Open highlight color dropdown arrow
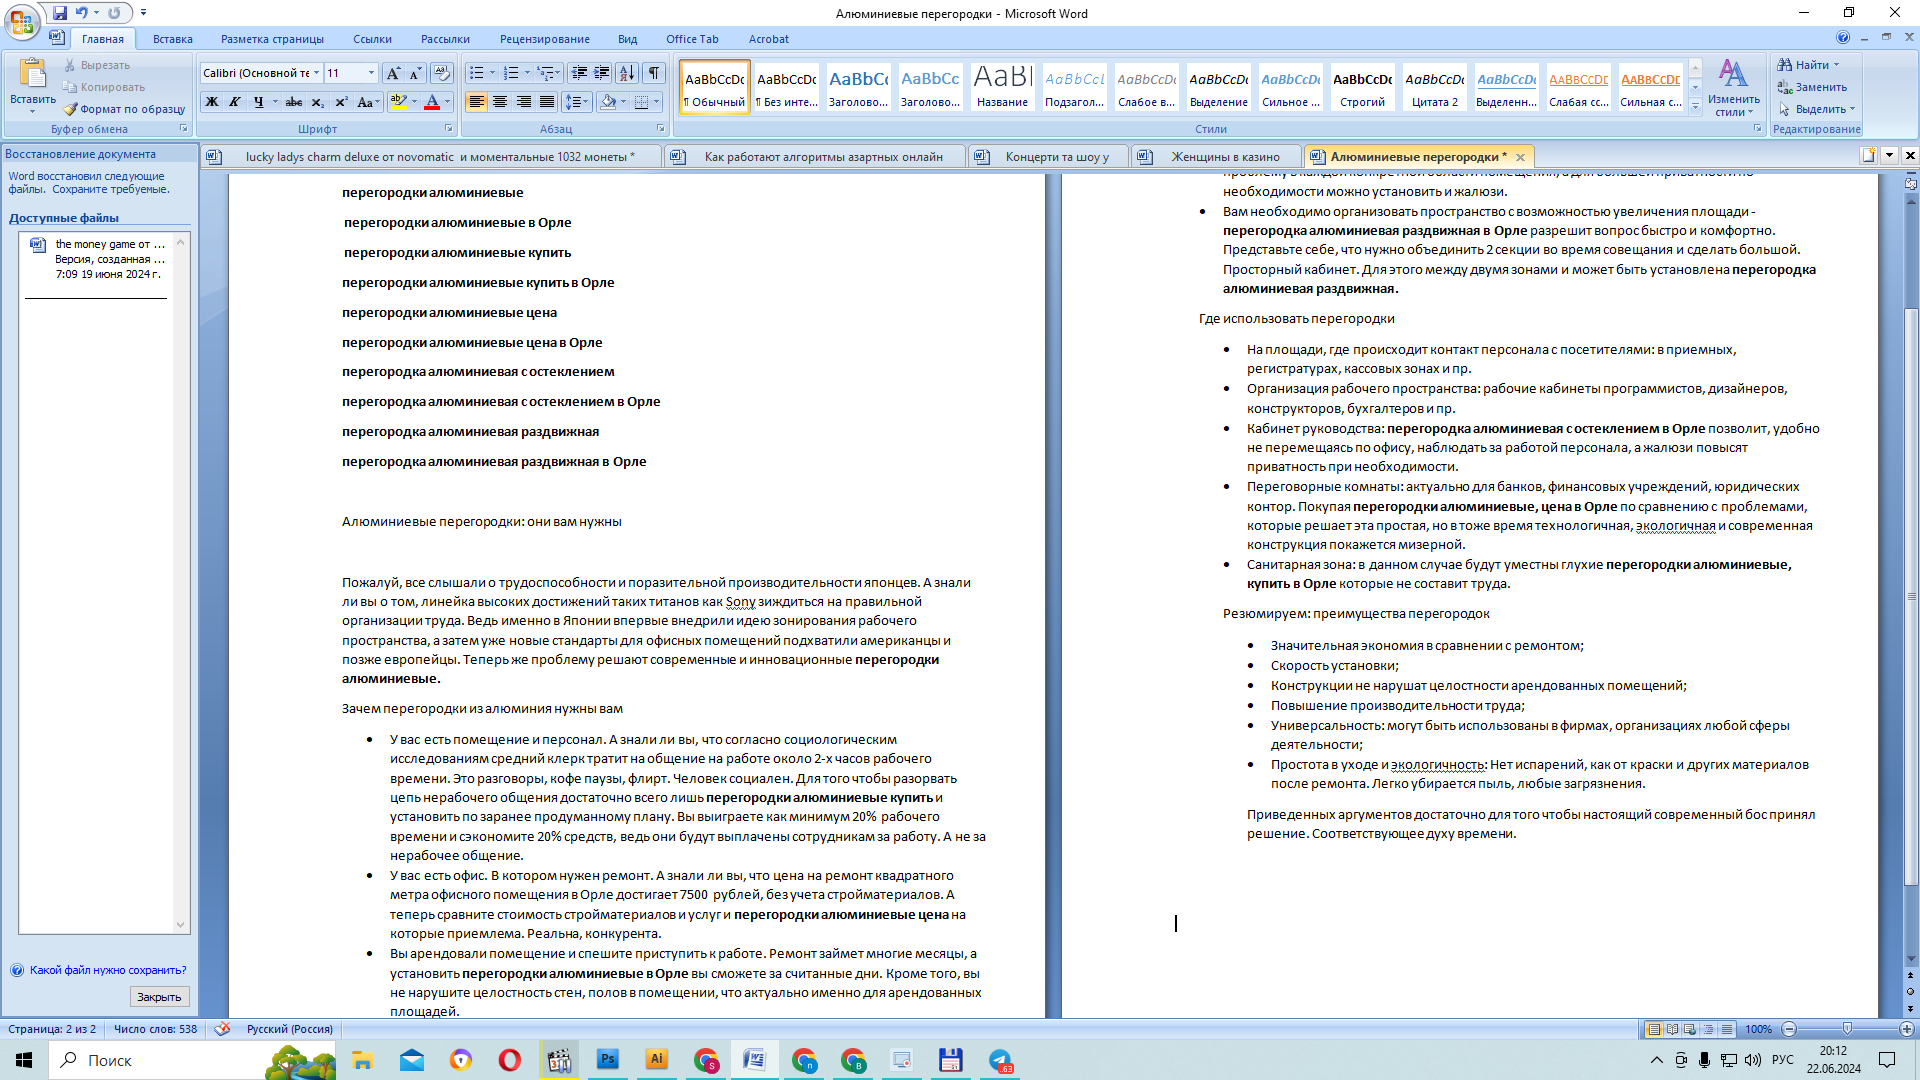1920x1080 pixels. 414,102
